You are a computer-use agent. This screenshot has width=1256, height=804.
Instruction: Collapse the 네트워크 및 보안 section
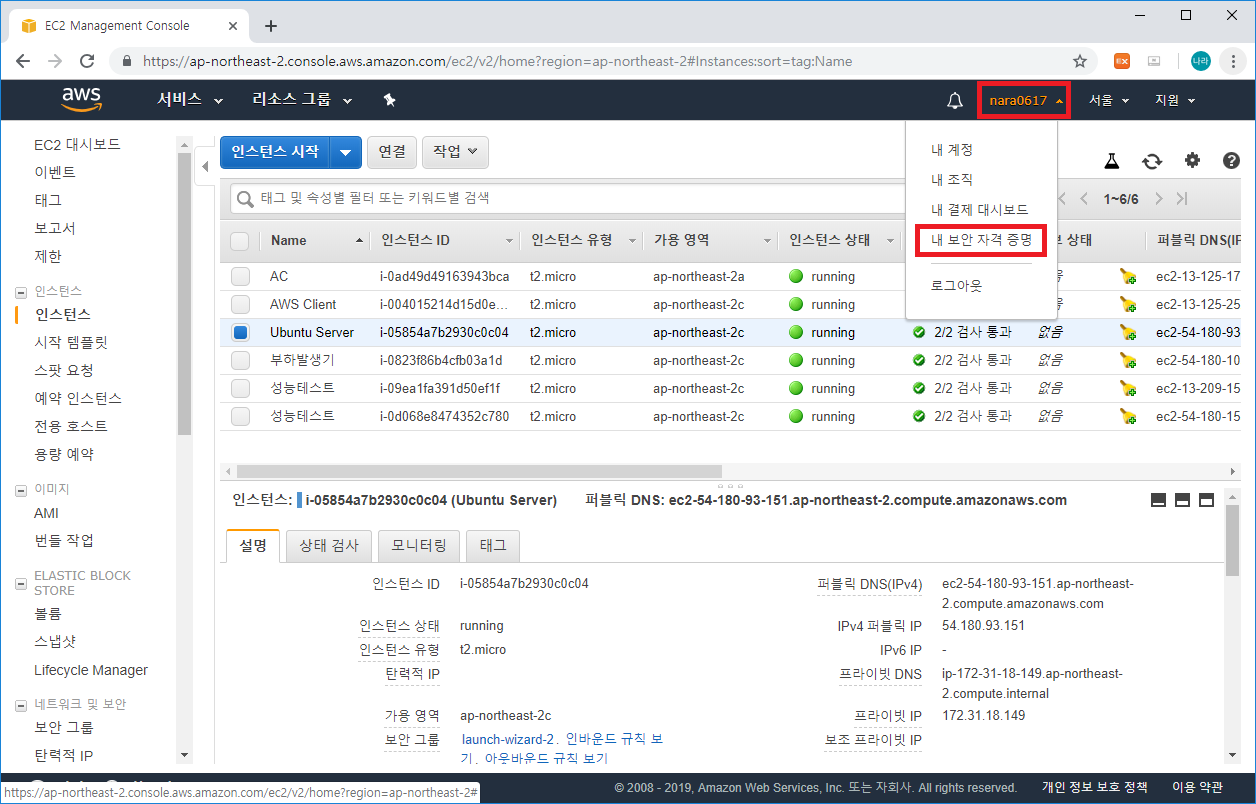21,705
